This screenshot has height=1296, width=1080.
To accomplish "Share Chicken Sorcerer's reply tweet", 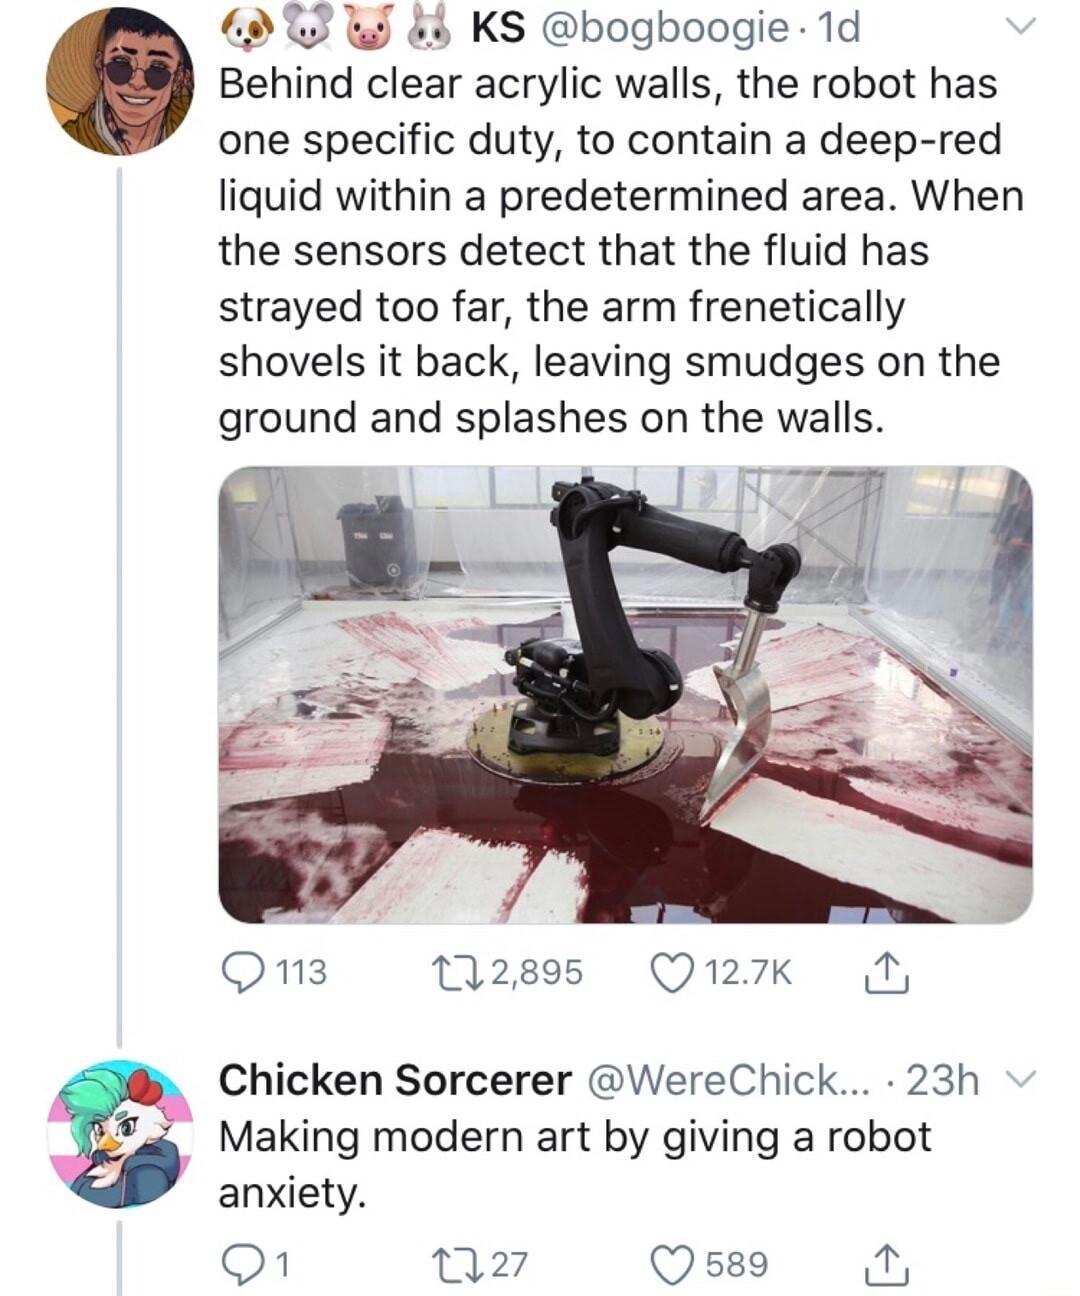I will (x=886, y=1265).
